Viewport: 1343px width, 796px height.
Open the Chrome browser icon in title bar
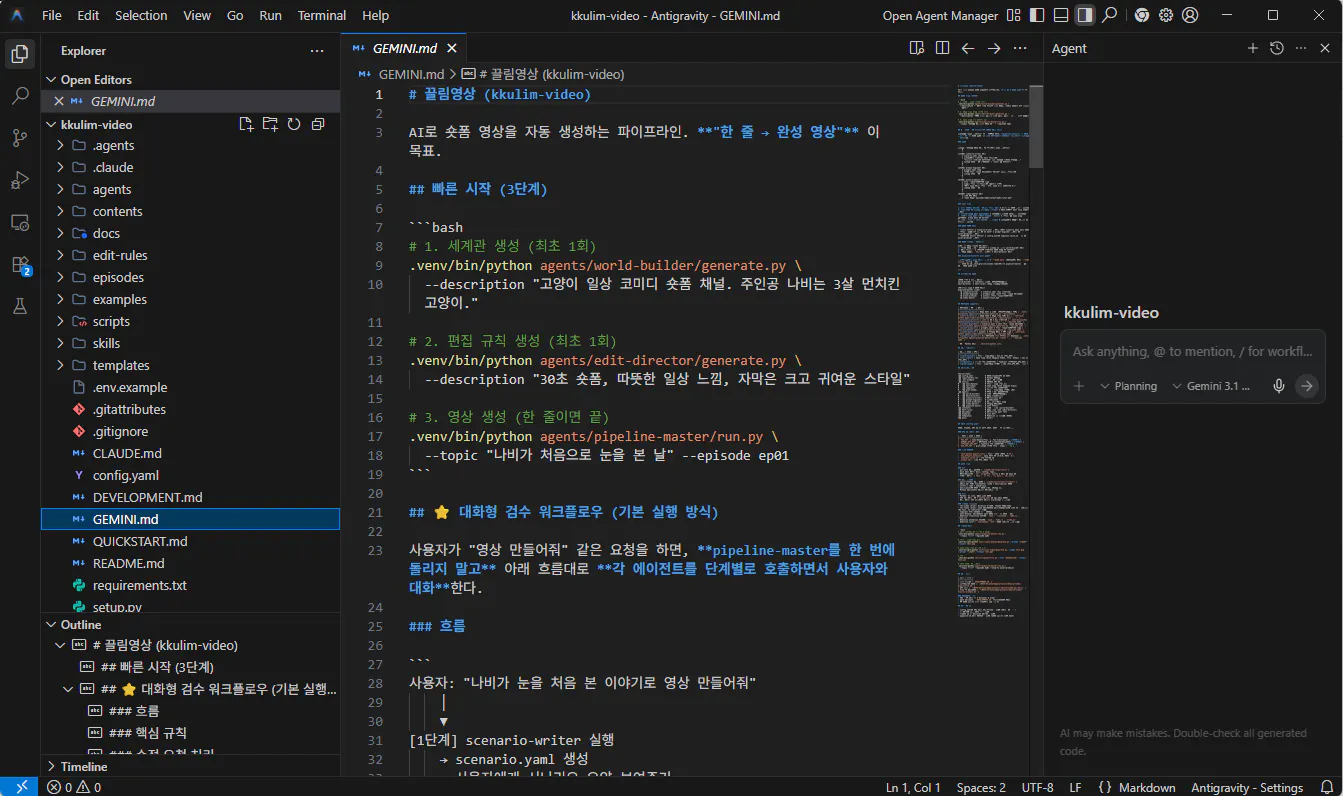pos(1142,15)
